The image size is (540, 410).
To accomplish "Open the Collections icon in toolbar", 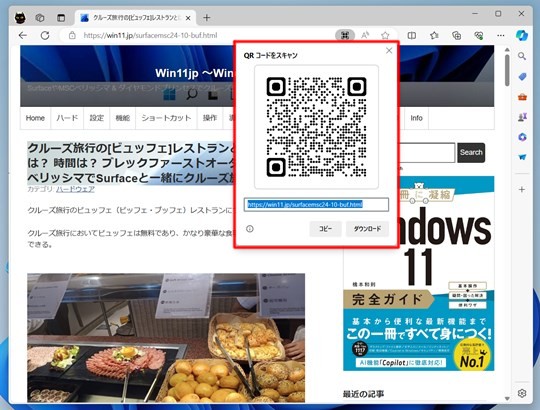I will (456, 35).
